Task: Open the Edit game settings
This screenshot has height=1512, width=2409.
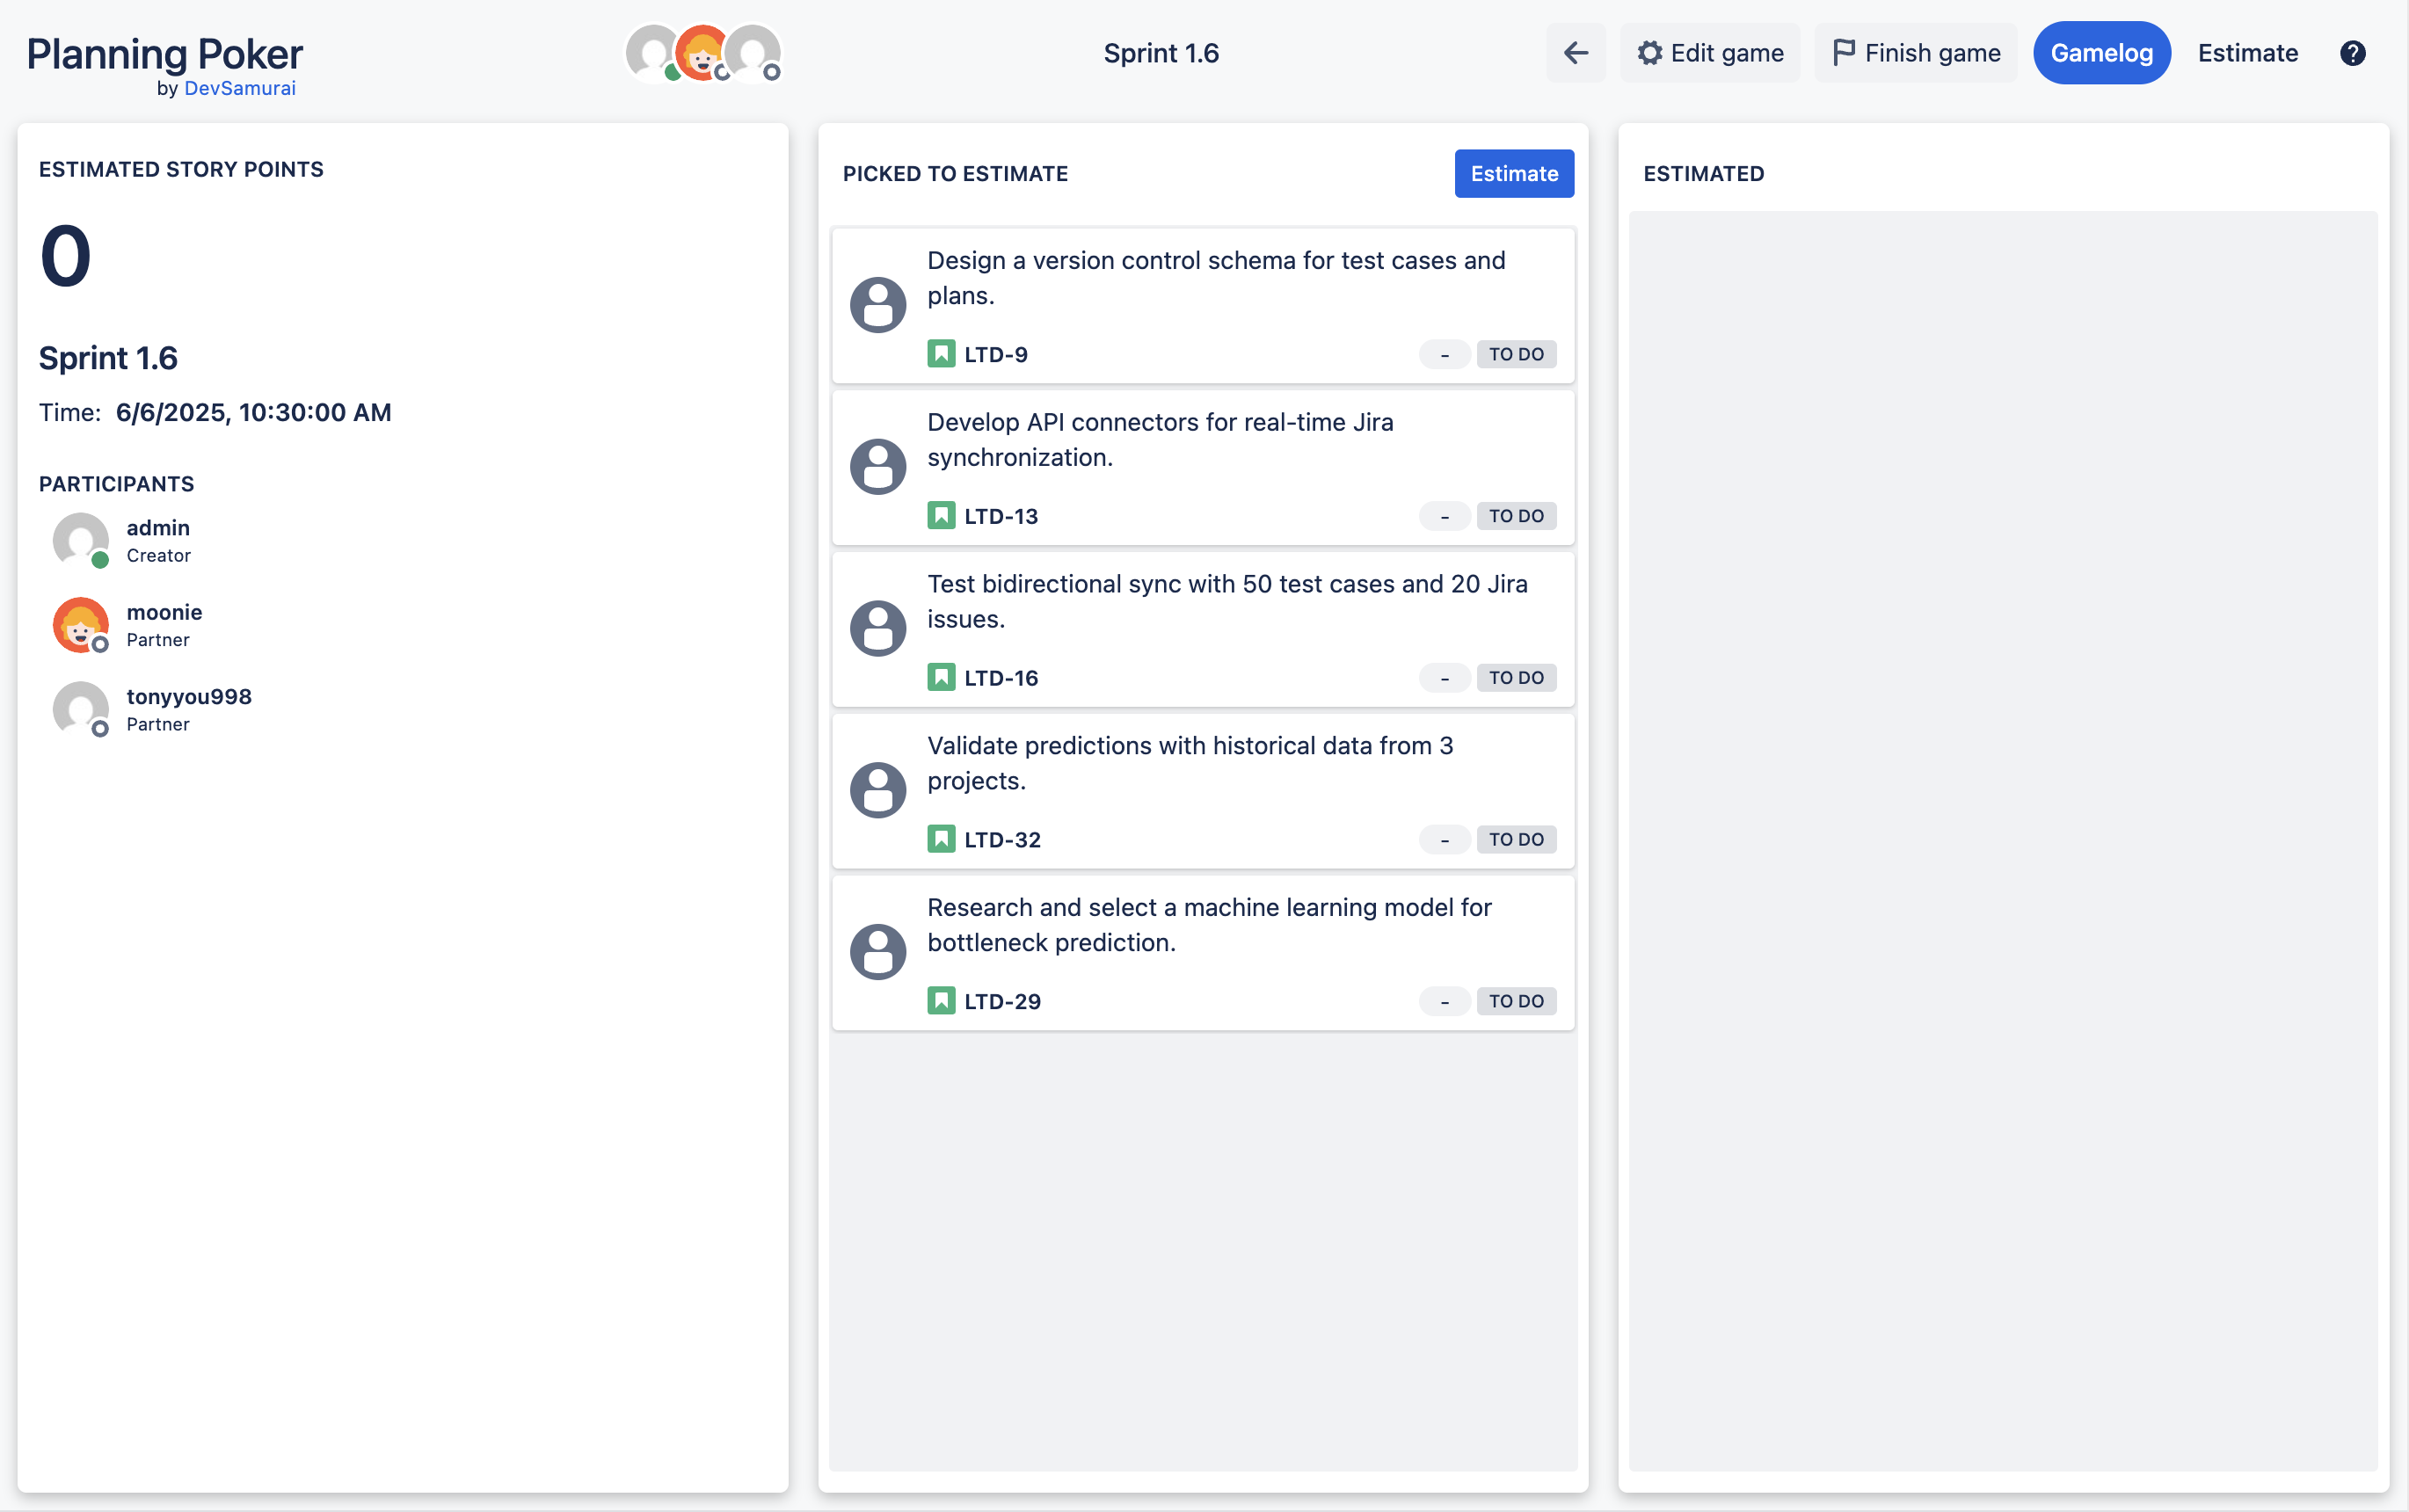Action: 1710,53
